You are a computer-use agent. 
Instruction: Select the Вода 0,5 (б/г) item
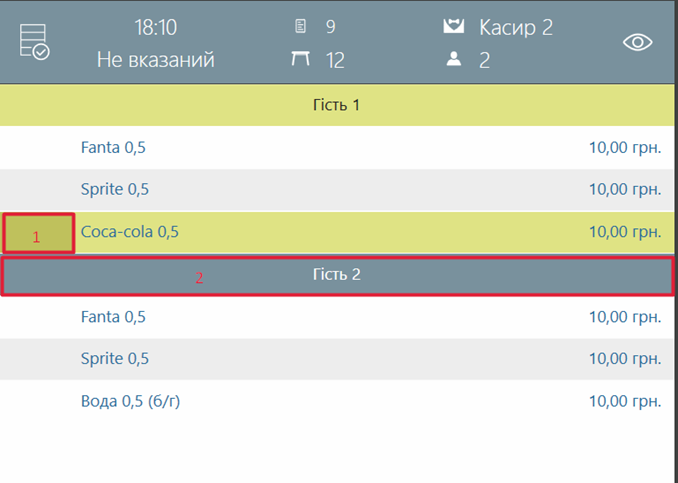coord(130,402)
